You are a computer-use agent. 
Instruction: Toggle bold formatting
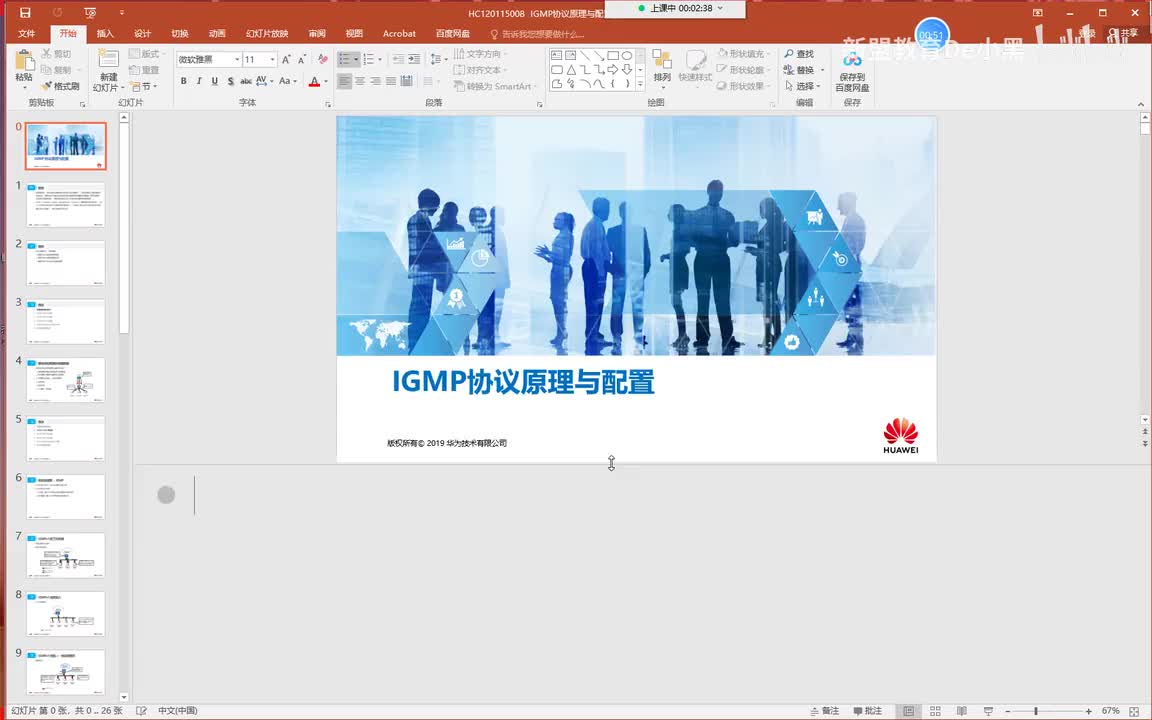coord(184,82)
